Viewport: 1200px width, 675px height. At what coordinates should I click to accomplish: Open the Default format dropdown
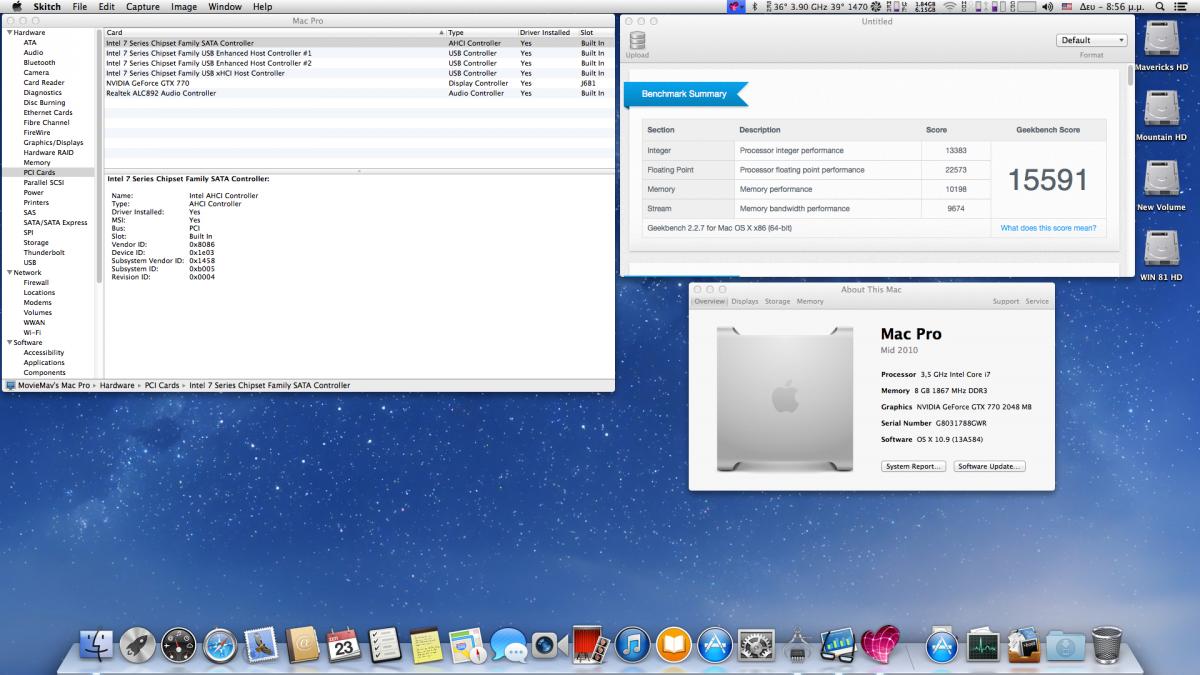(x=1091, y=40)
